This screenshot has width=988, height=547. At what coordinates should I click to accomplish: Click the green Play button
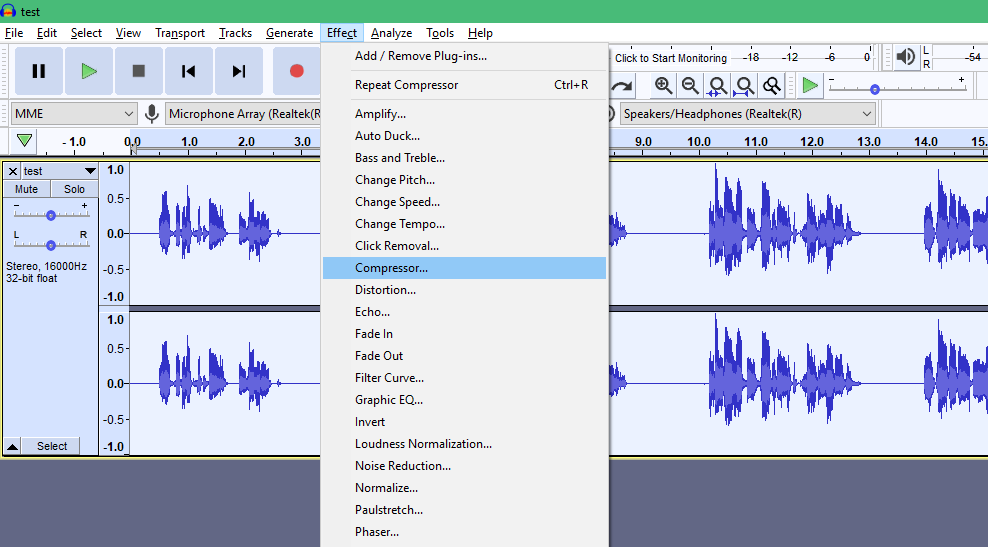coord(89,71)
